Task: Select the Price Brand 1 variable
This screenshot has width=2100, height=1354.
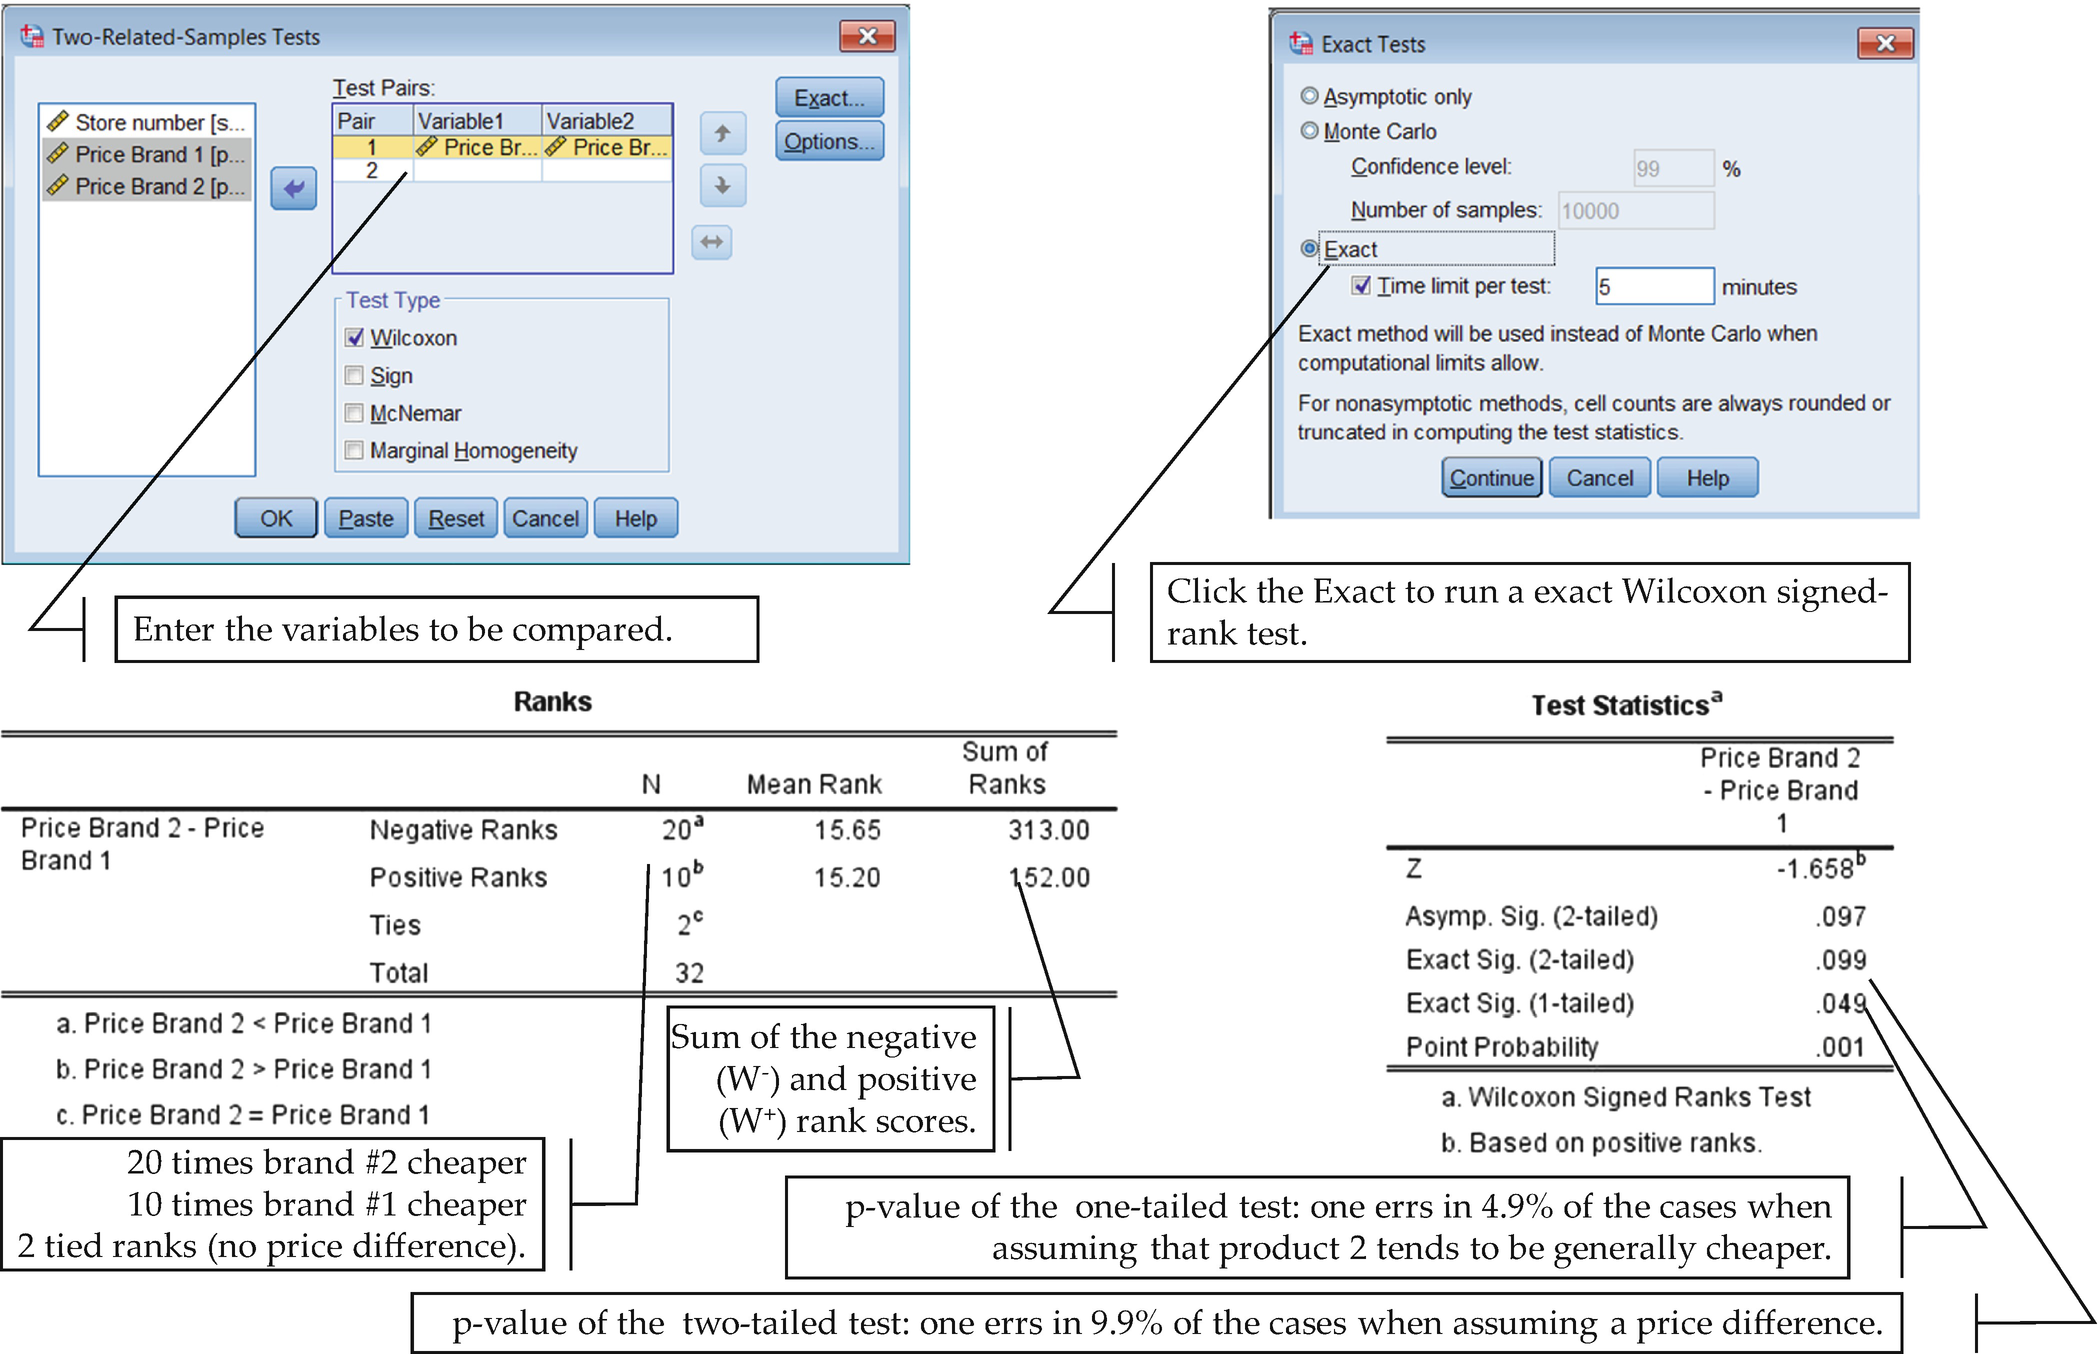Action: point(147,154)
